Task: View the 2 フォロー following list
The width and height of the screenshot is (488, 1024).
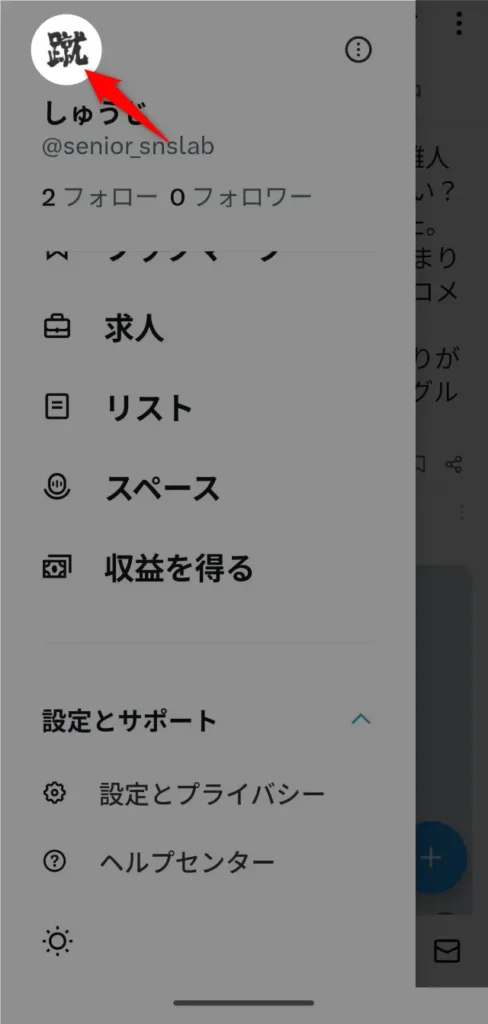Action: tap(99, 197)
